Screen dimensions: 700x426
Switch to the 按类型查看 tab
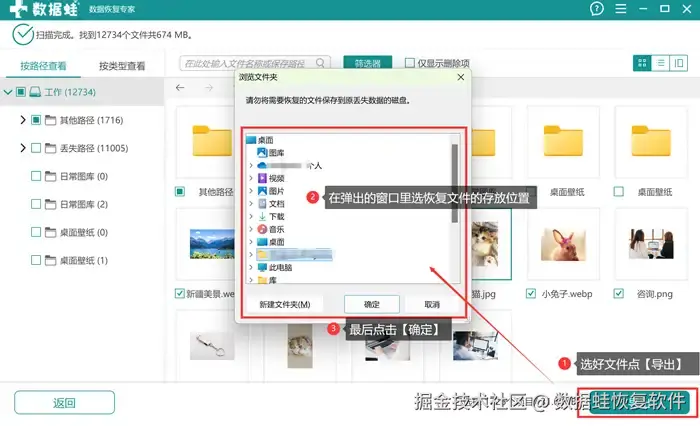point(122,66)
